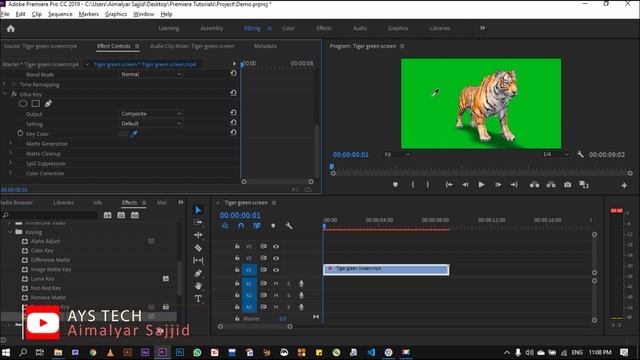This screenshot has width=640, height=360.
Task: Collapse the Keying effects folder
Action: point(10,232)
